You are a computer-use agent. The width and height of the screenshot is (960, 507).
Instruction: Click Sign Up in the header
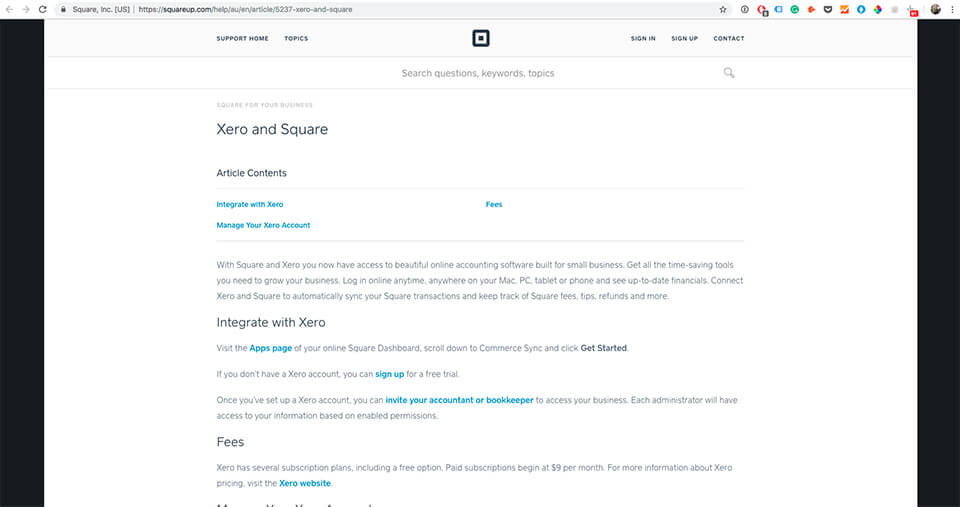[x=684, y=39]
